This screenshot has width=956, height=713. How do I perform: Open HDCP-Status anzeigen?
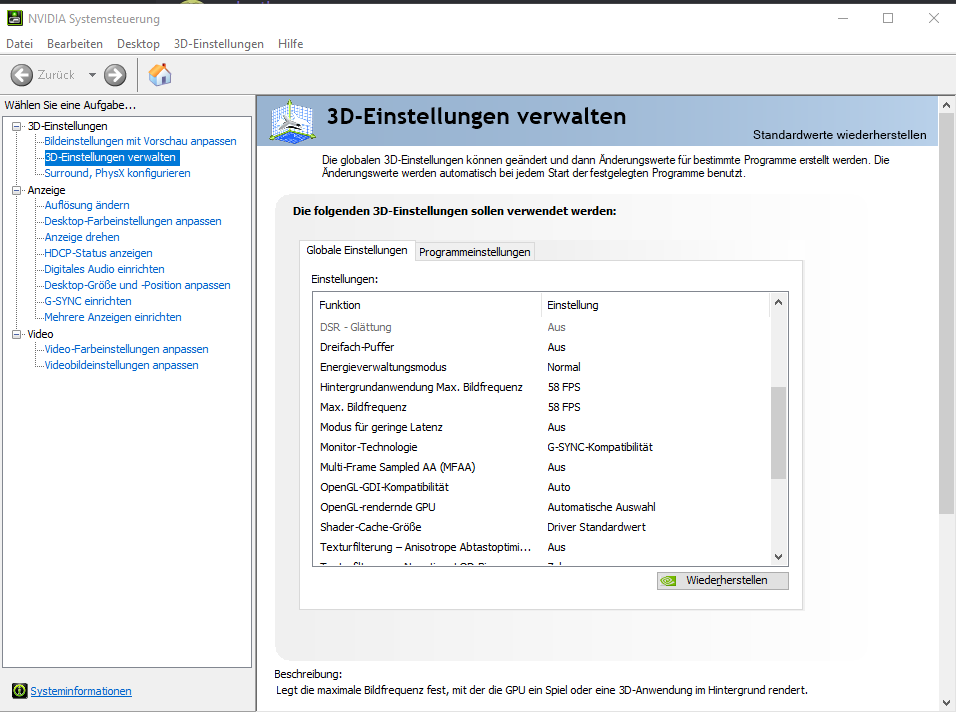(x=98, y=253)
